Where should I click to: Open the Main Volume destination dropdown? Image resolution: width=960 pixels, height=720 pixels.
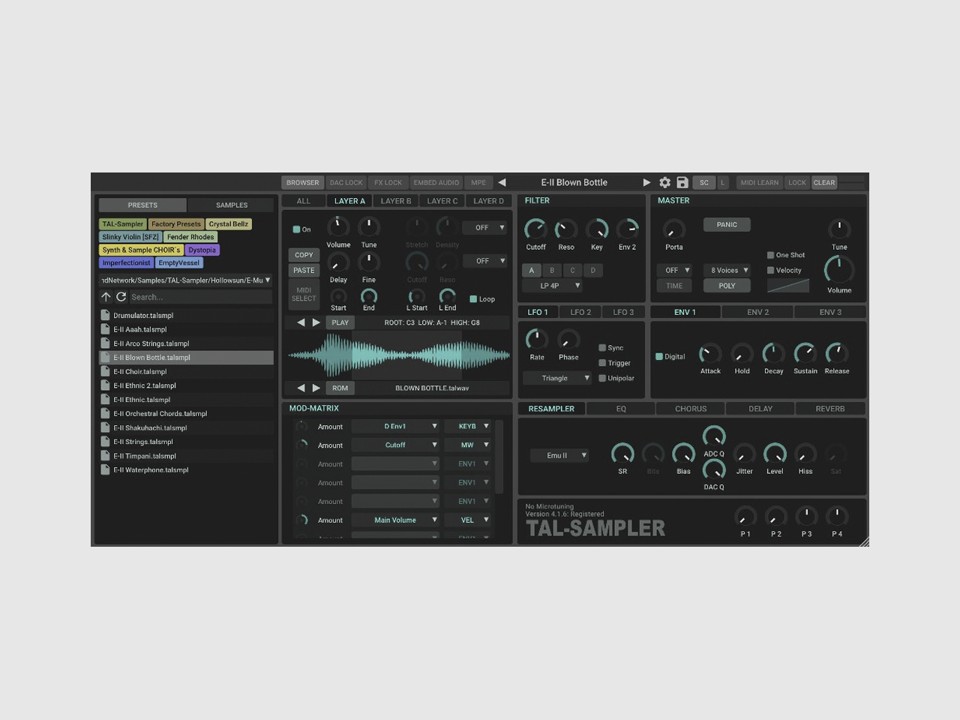pos(396,520)
